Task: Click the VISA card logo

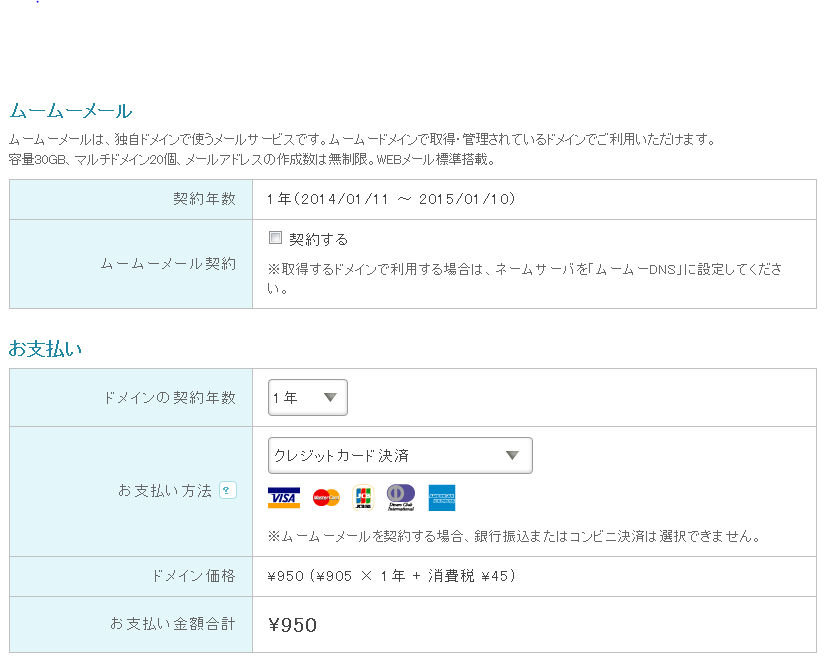Action: pyautogui.click(x=284, y=498)
